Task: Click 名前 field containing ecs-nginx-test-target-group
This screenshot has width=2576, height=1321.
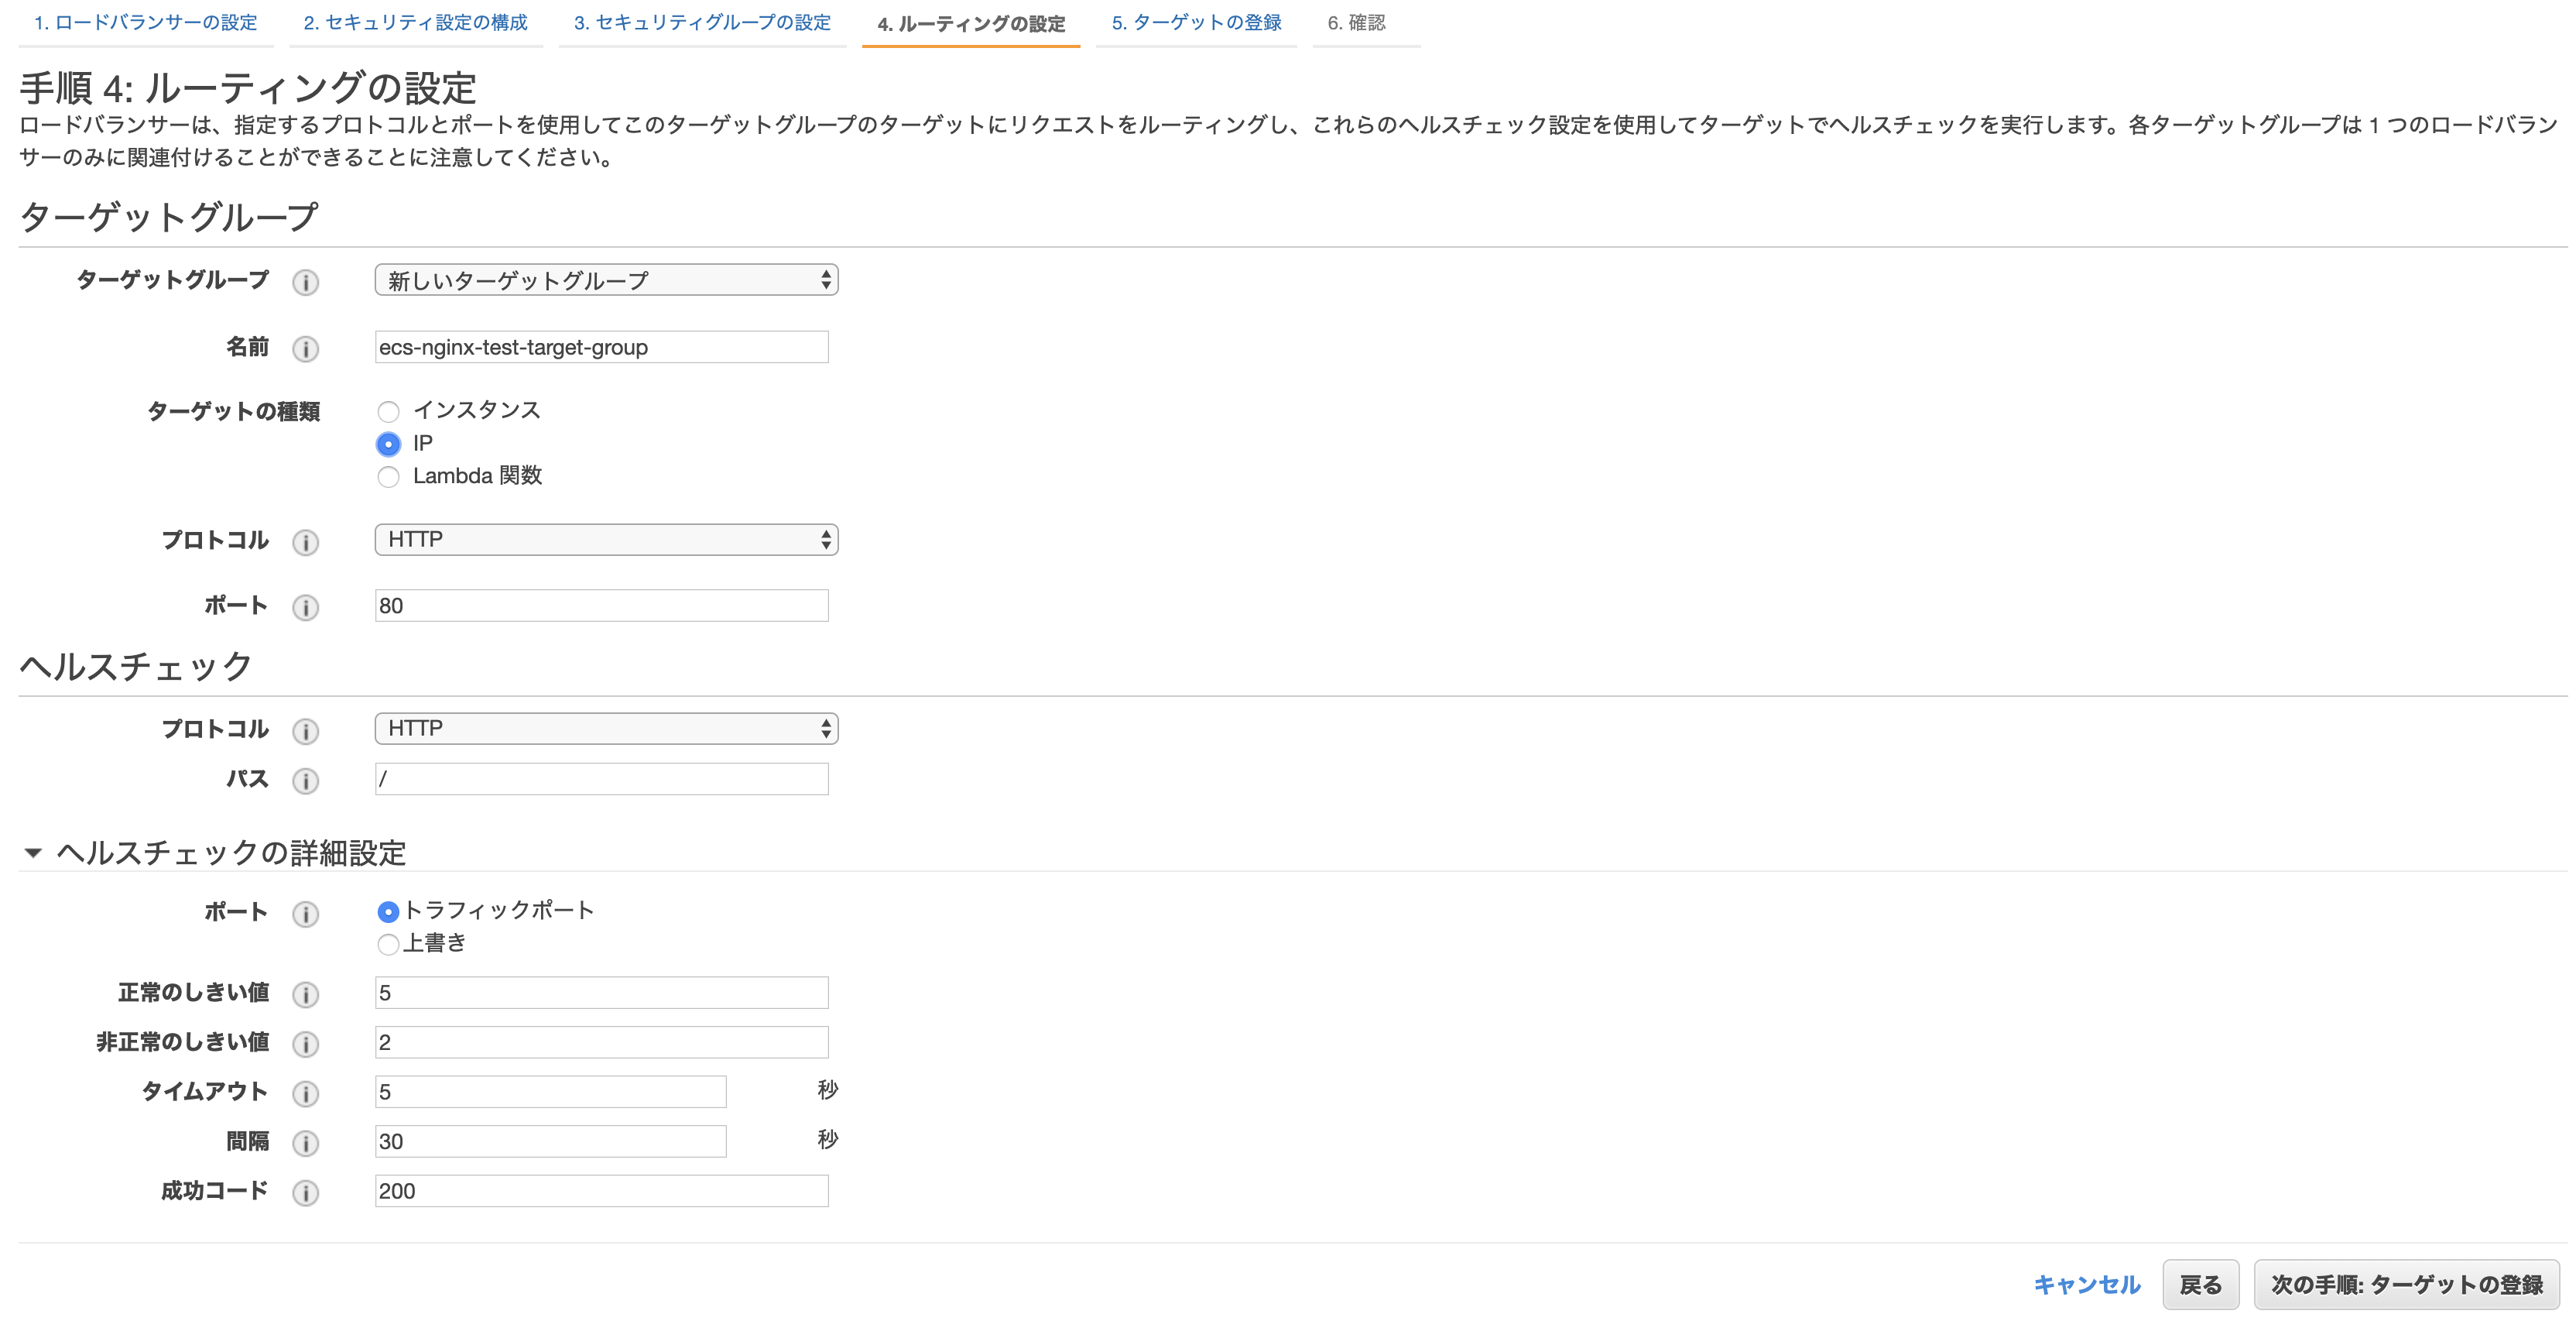Action: click(602, 347)
